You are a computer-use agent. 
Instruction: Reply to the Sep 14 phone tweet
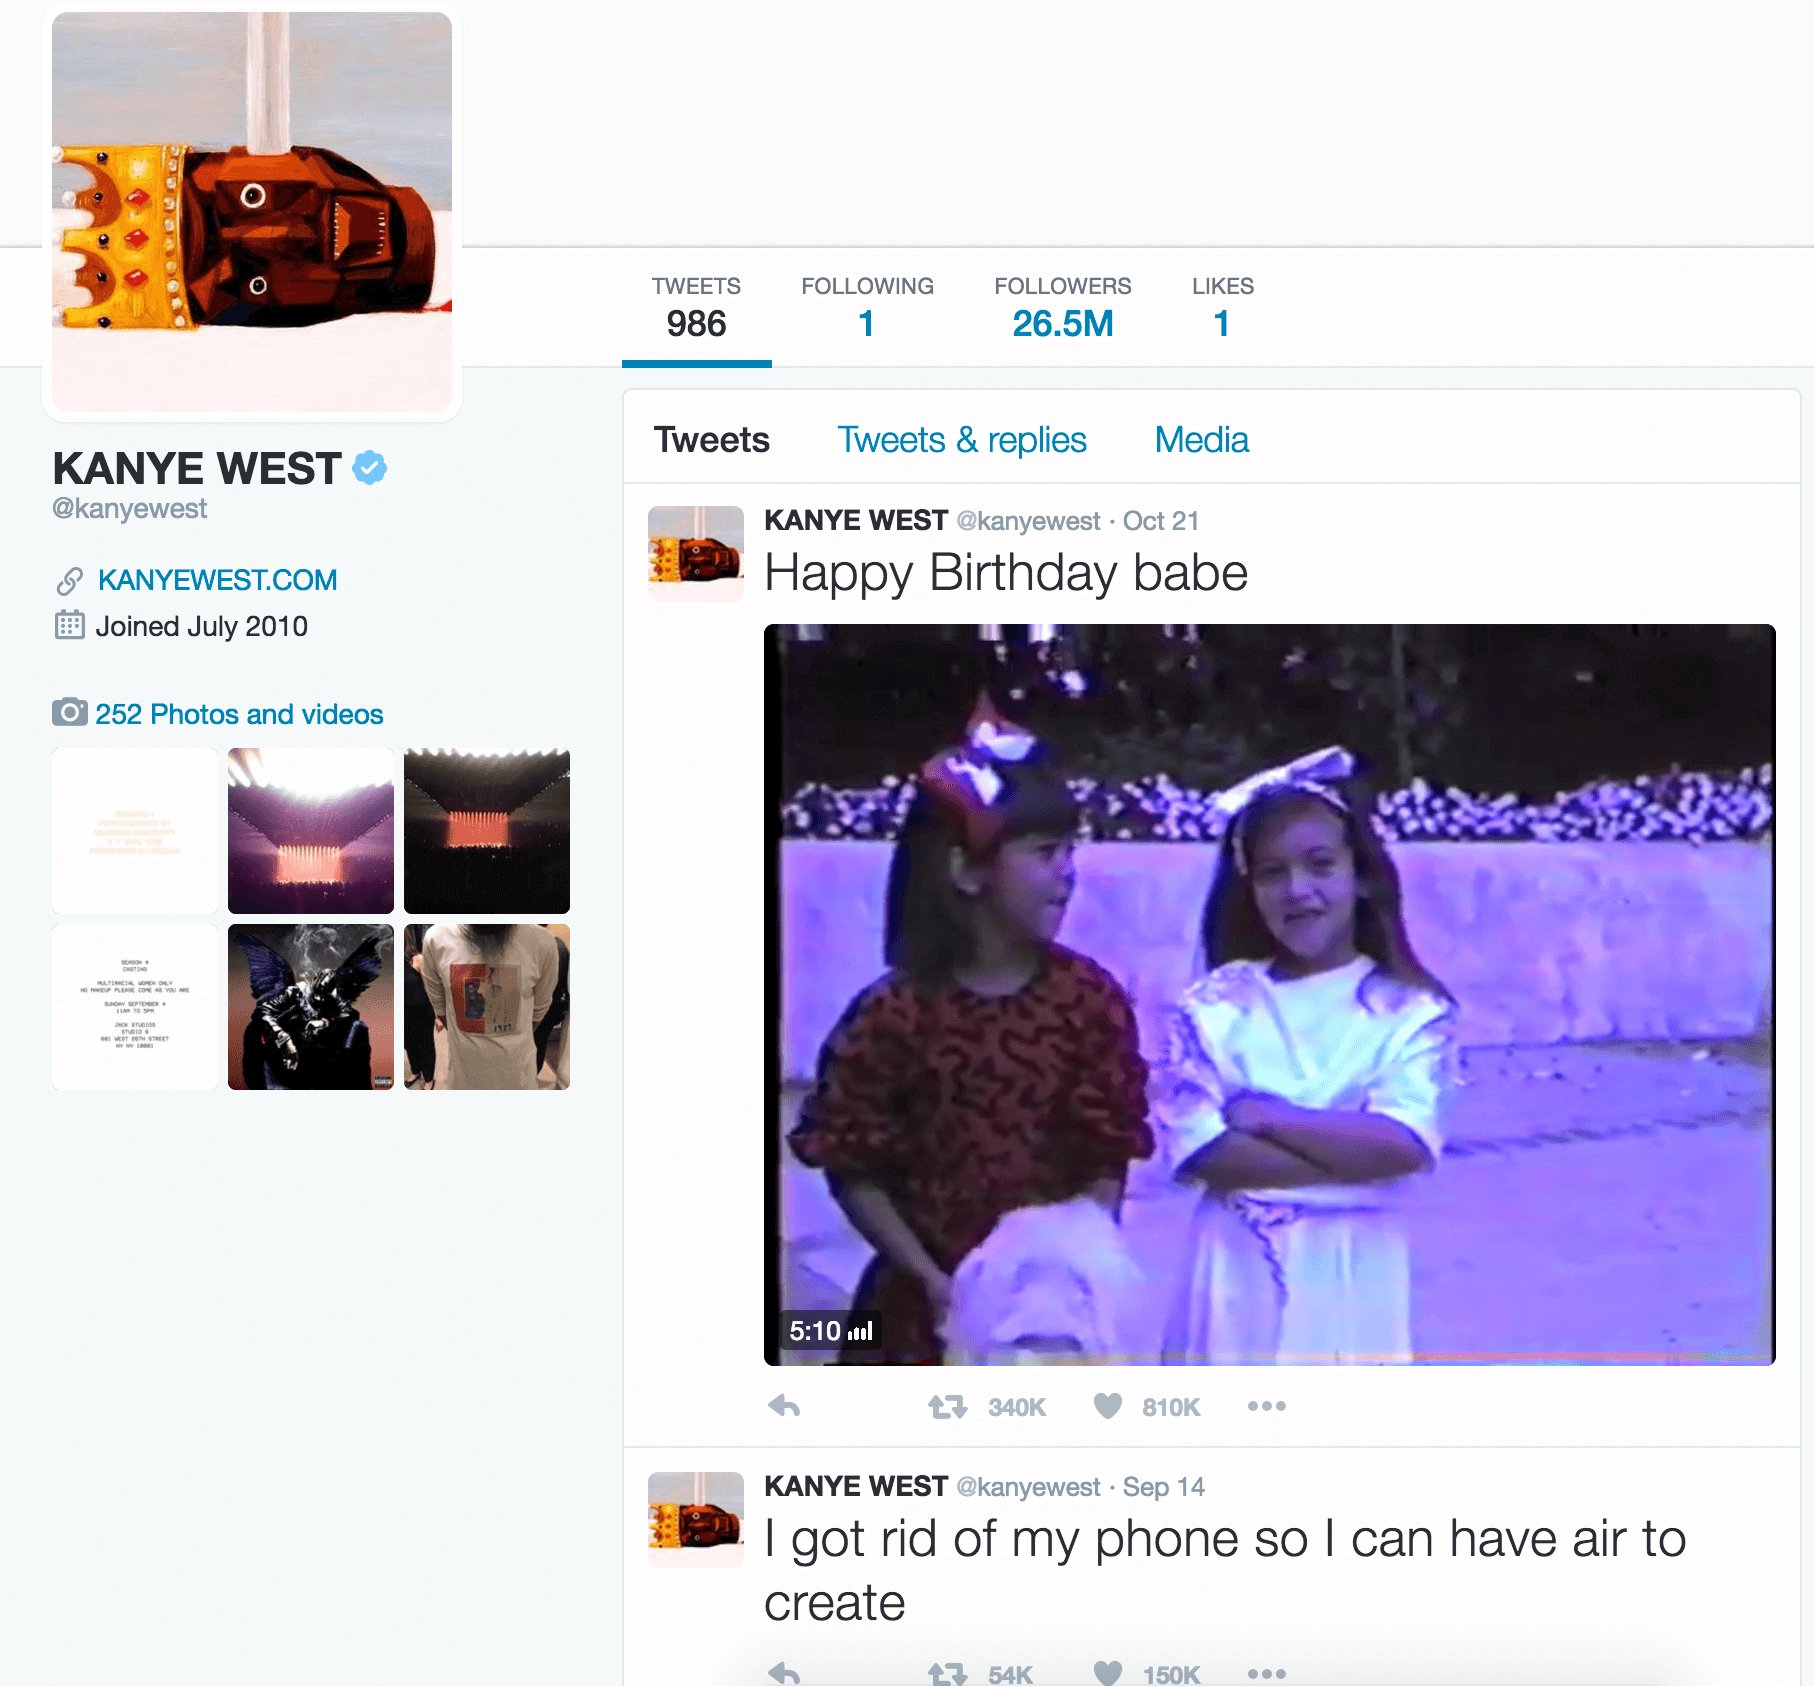point(784,1672)
